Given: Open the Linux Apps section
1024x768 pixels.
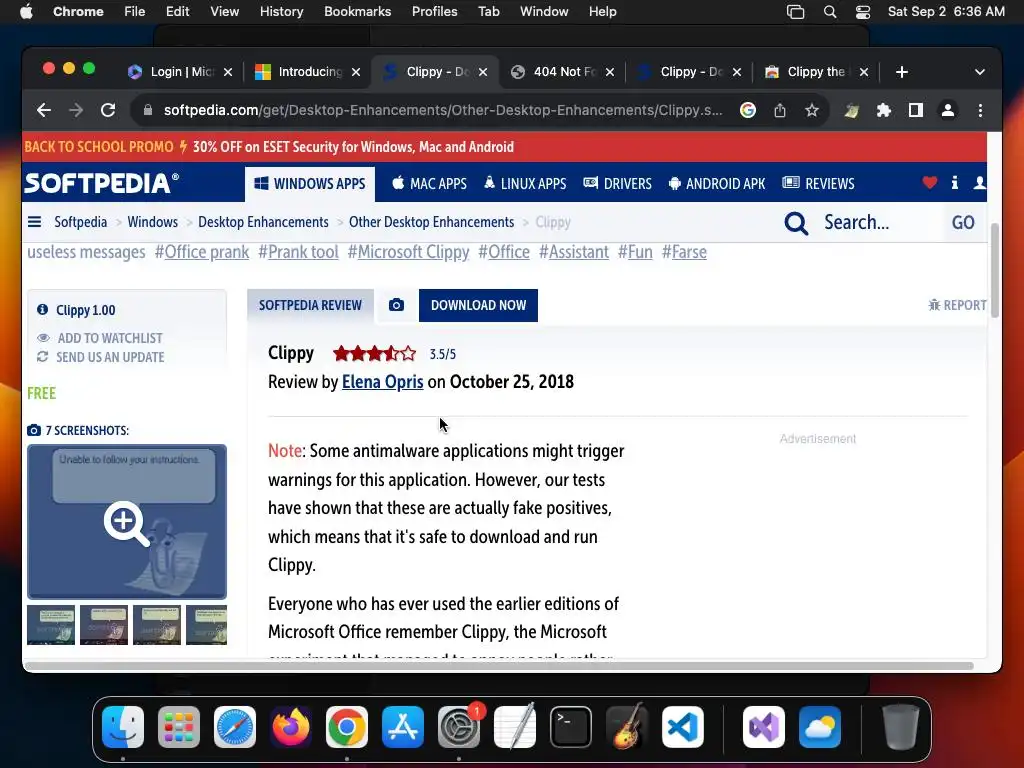Looking at the screenshot, I should (525, 184).
